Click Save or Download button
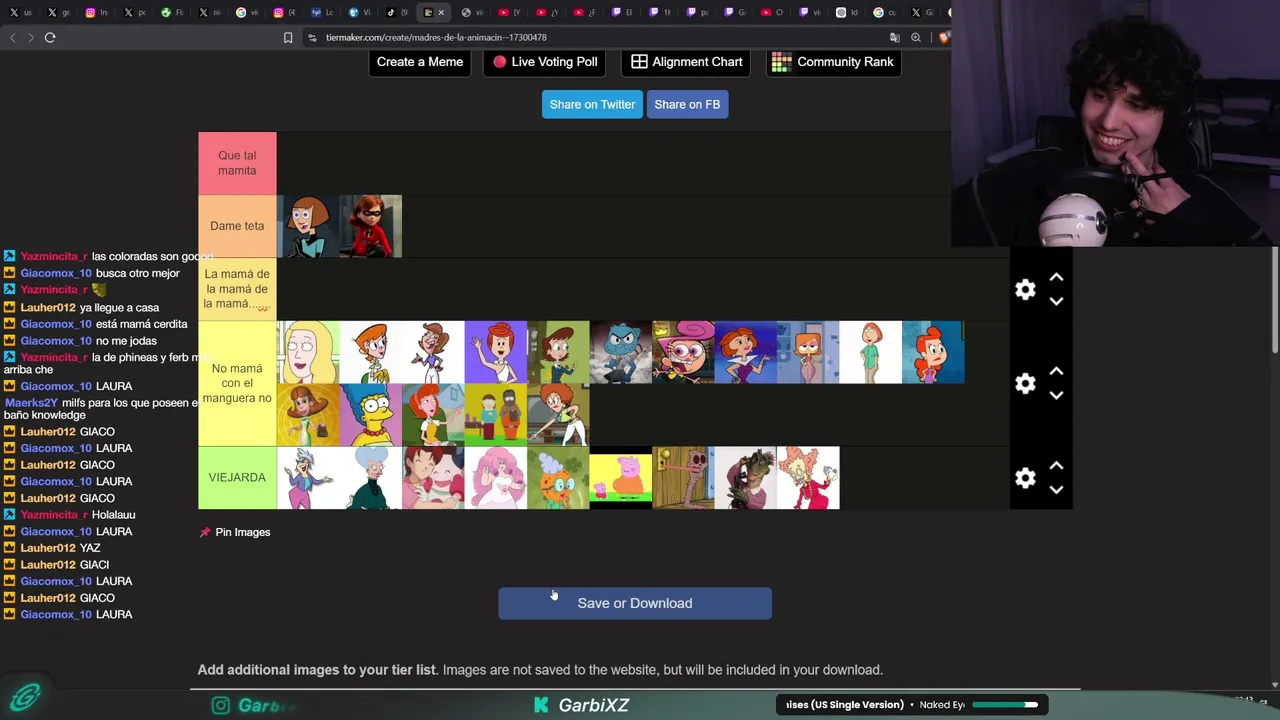The image size is (1280, 720). point(635,603)
